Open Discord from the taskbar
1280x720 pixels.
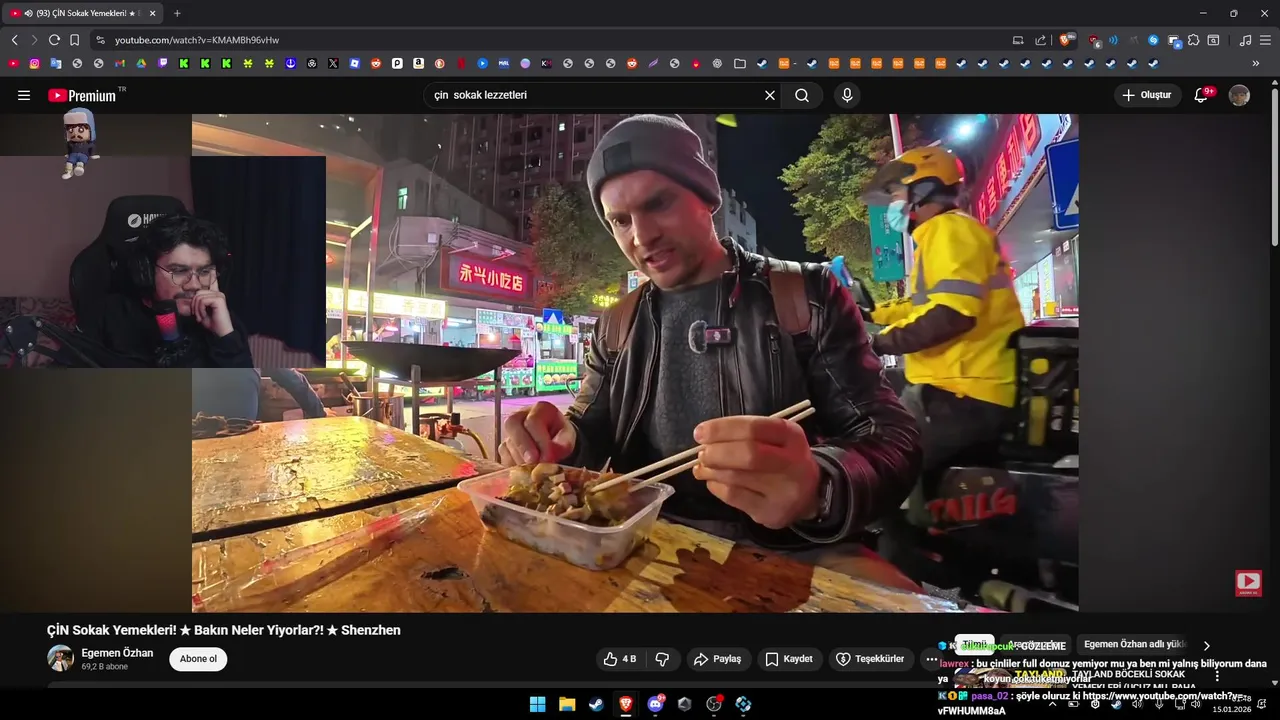[x=655, y=704]
